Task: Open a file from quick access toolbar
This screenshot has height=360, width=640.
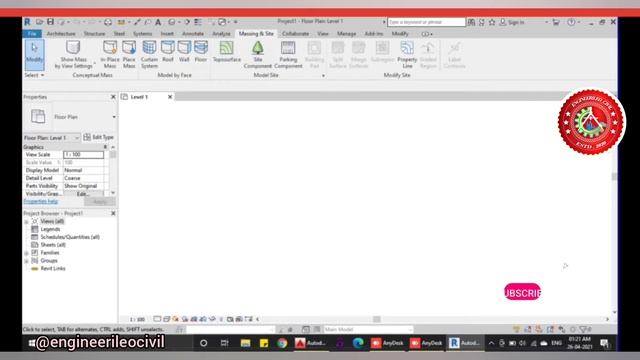Action: tap(40, 22)
